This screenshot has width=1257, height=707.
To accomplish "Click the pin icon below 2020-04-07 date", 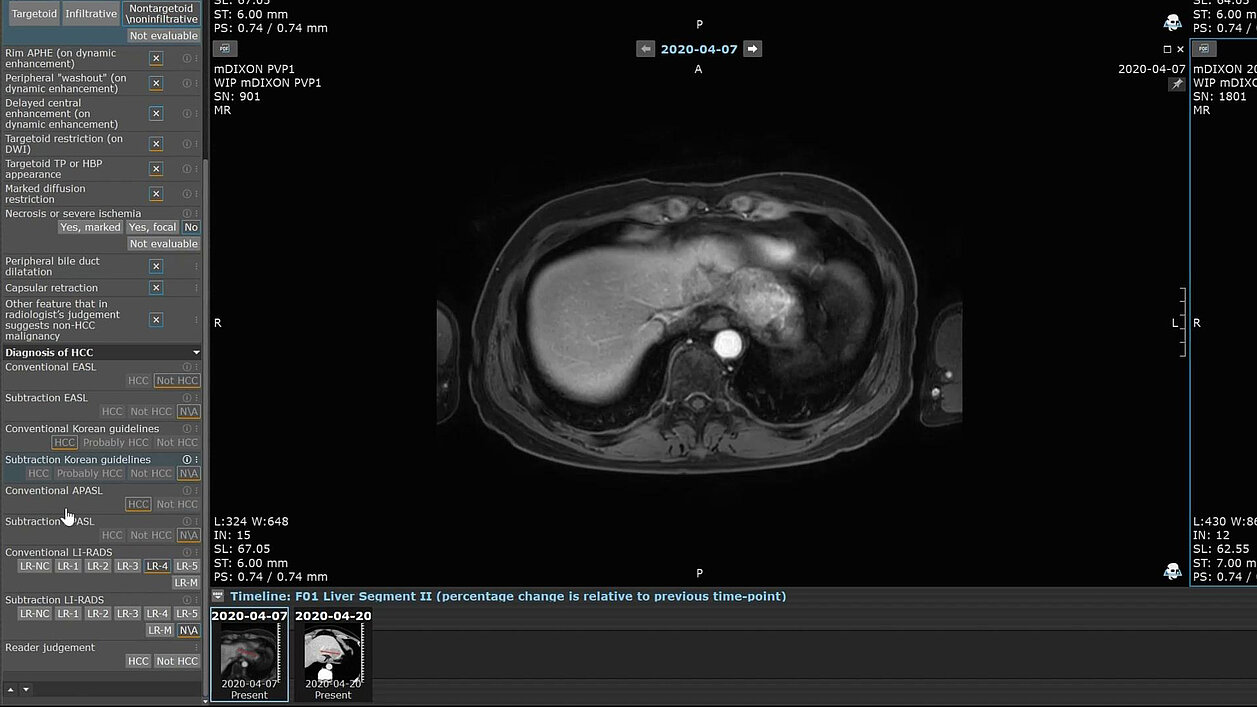I will coord(1176,85).
